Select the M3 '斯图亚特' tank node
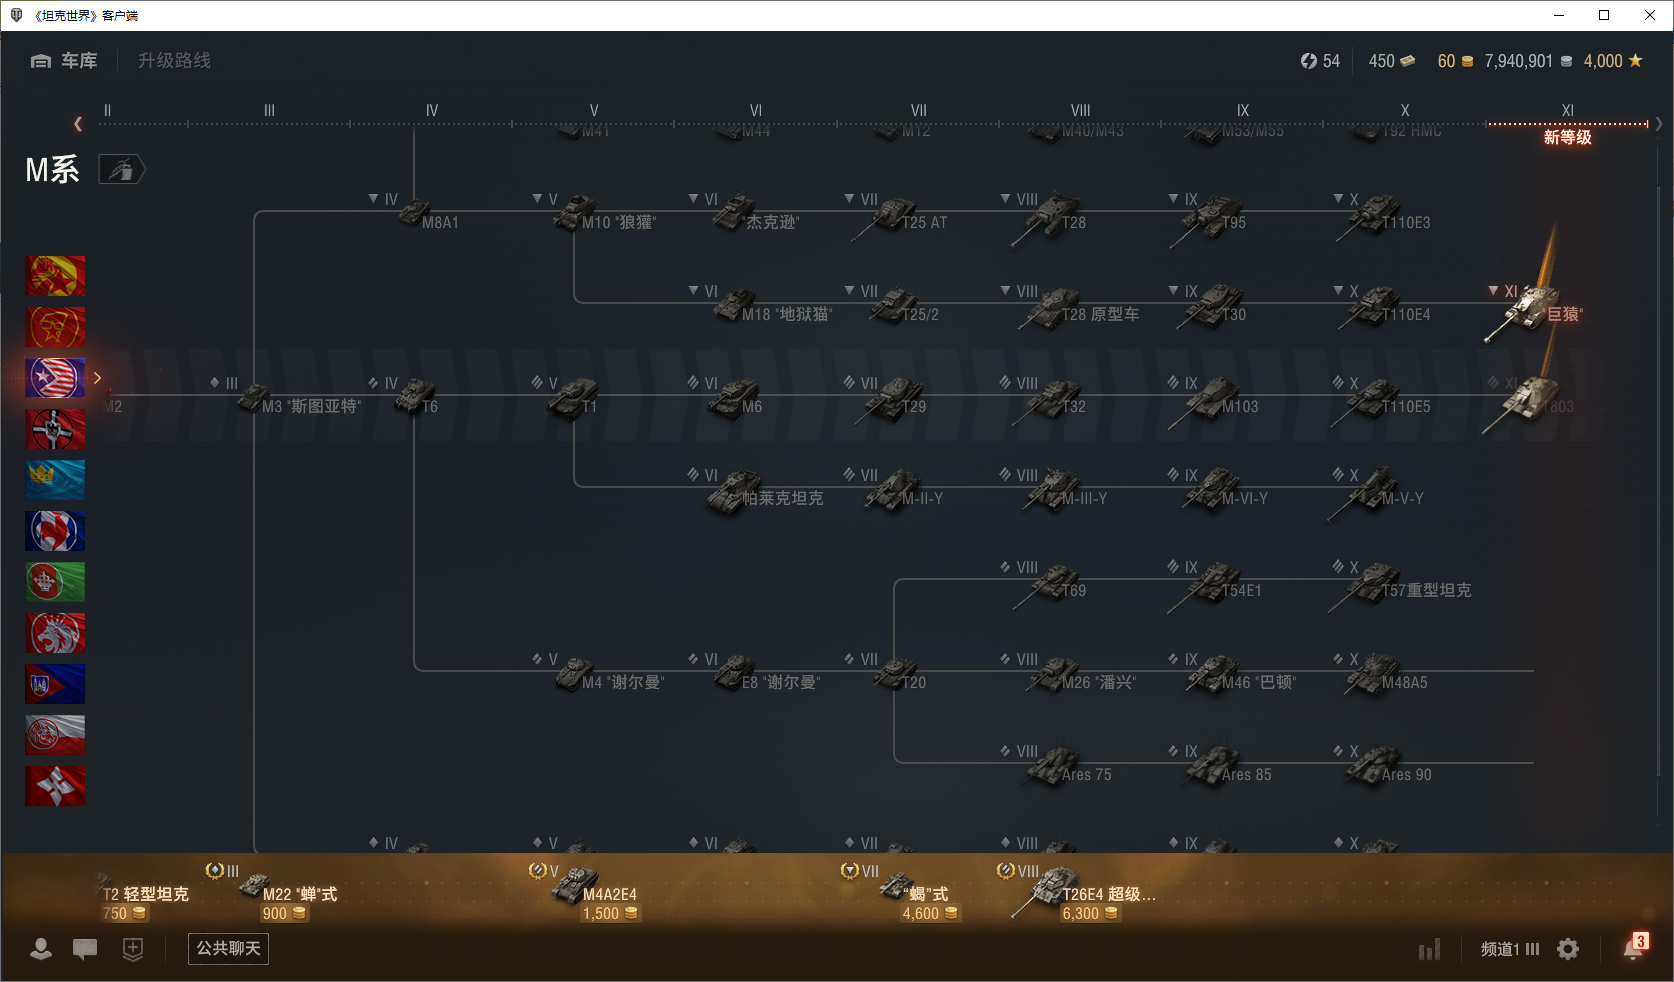Viewport: 1674px width, 982px height. tap(288, 398)
